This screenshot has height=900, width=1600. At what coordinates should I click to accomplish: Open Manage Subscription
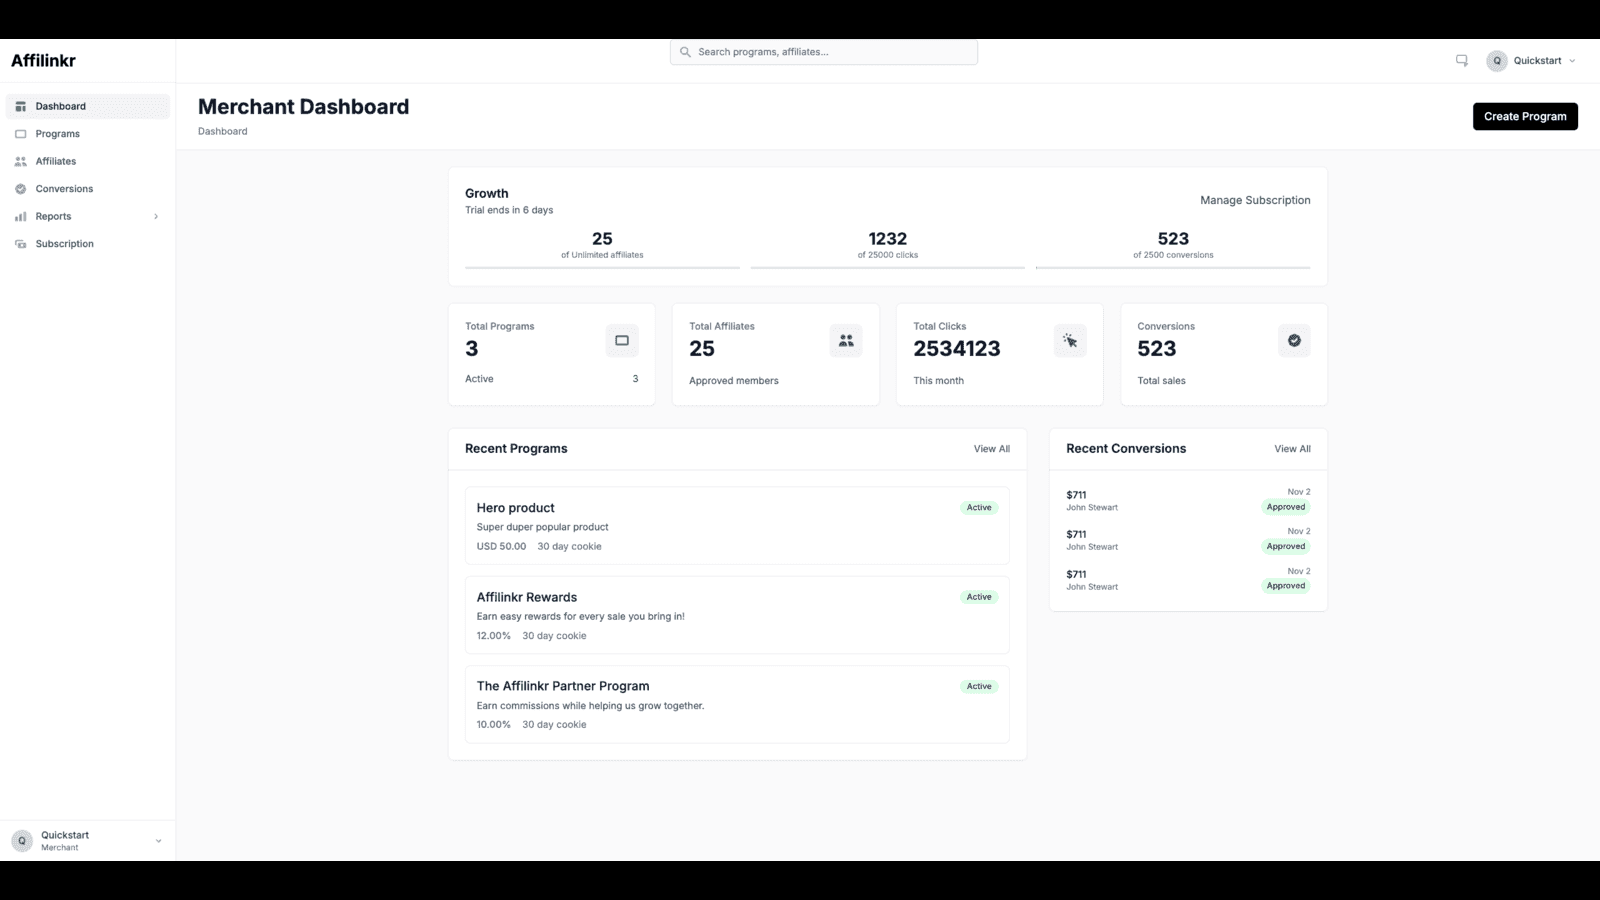[x=1255, y=200]
